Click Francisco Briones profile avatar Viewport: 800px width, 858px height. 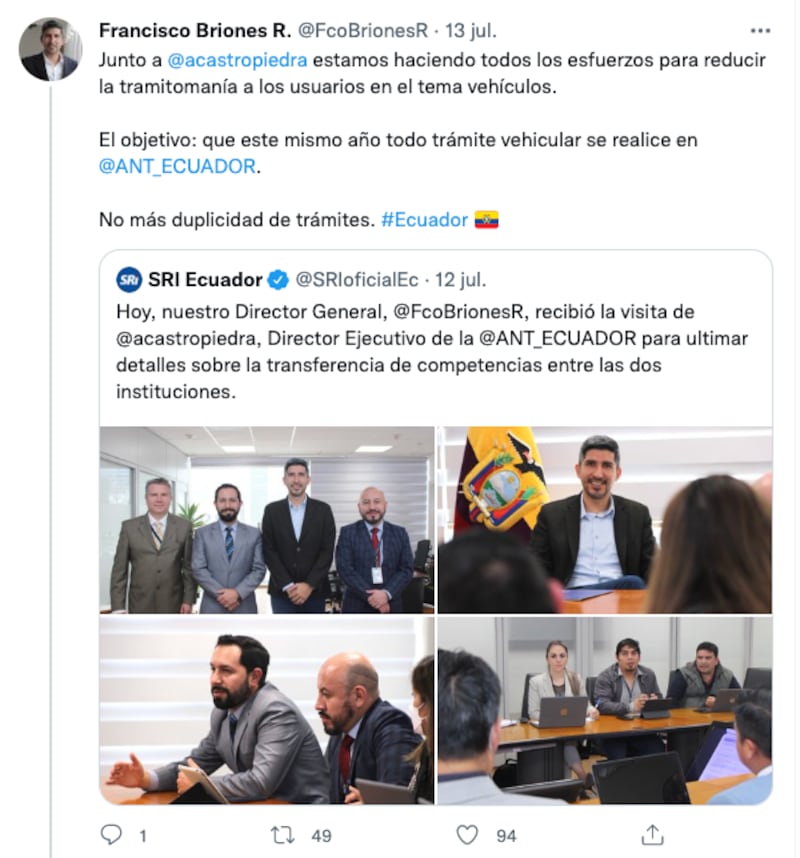click(x=50, y=49)
